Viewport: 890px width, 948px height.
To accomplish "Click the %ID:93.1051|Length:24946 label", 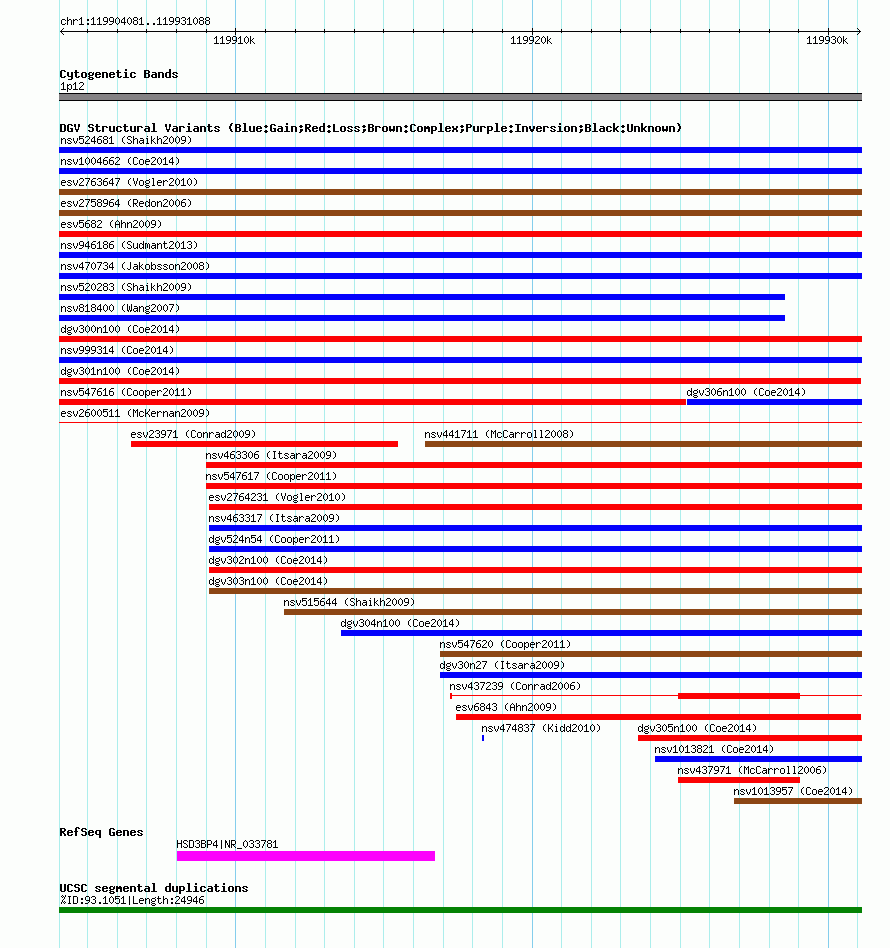I will [x=132, y=901].
